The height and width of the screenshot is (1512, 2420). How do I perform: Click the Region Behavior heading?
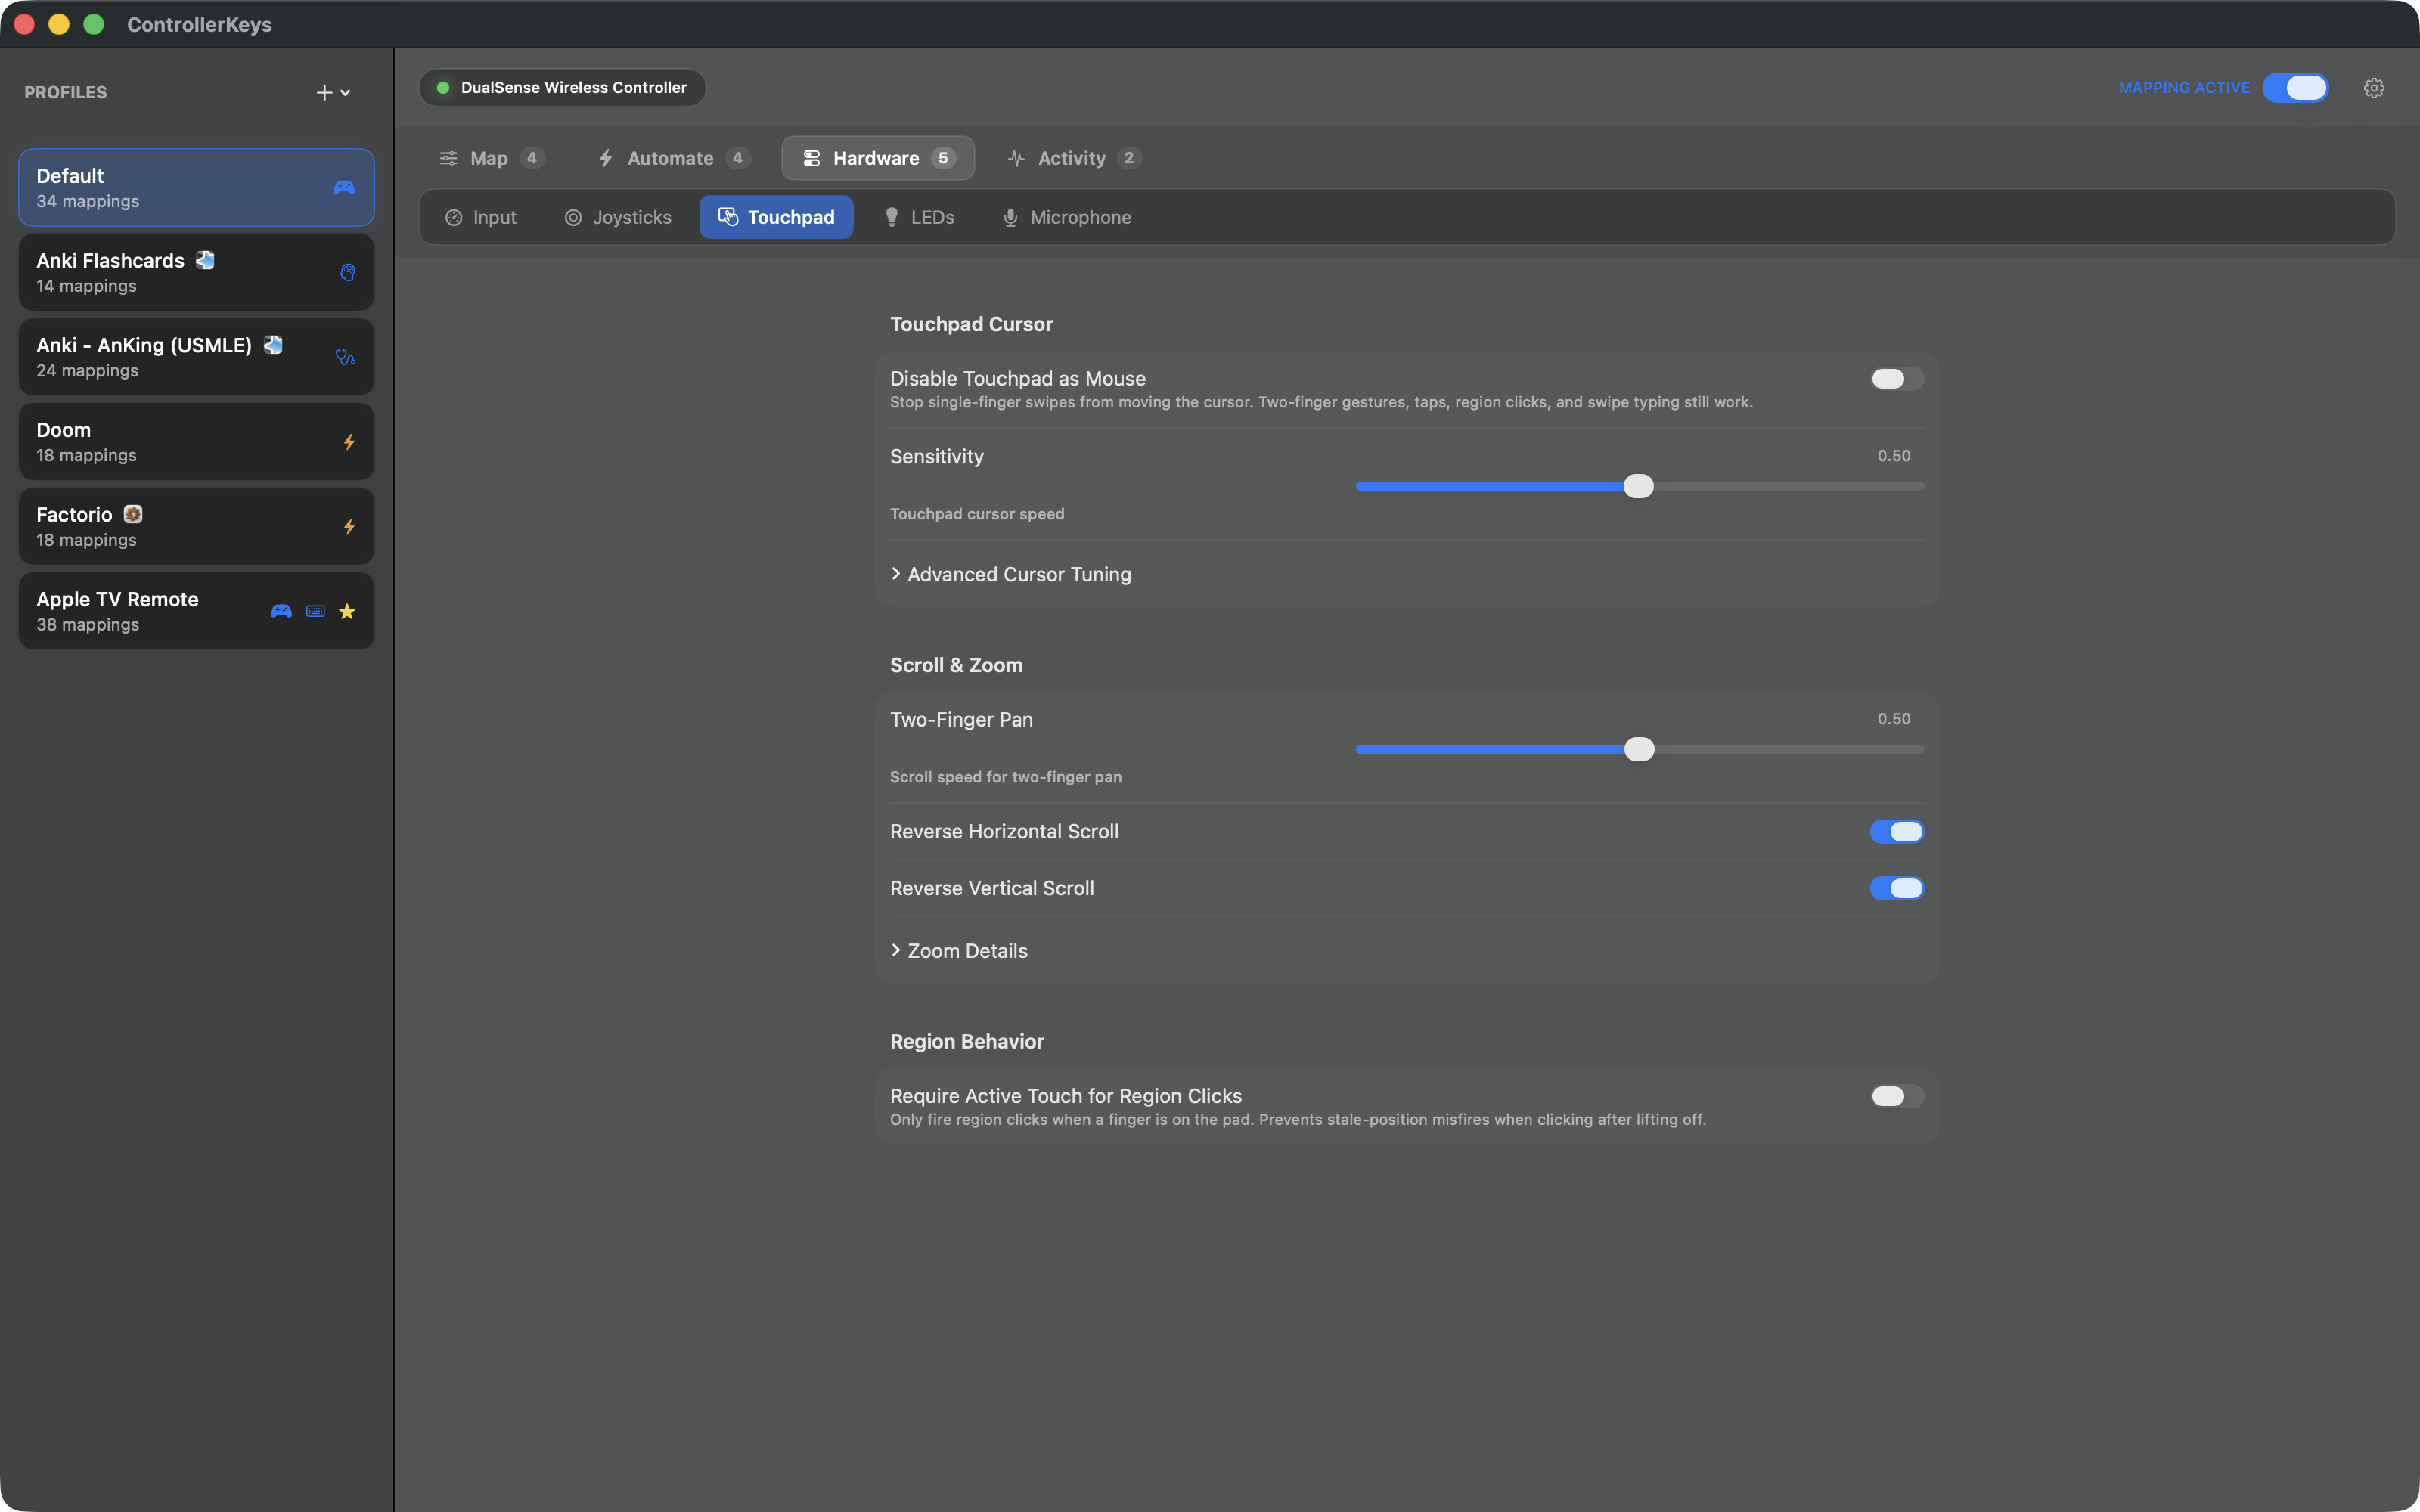[x=967, y=1041]
